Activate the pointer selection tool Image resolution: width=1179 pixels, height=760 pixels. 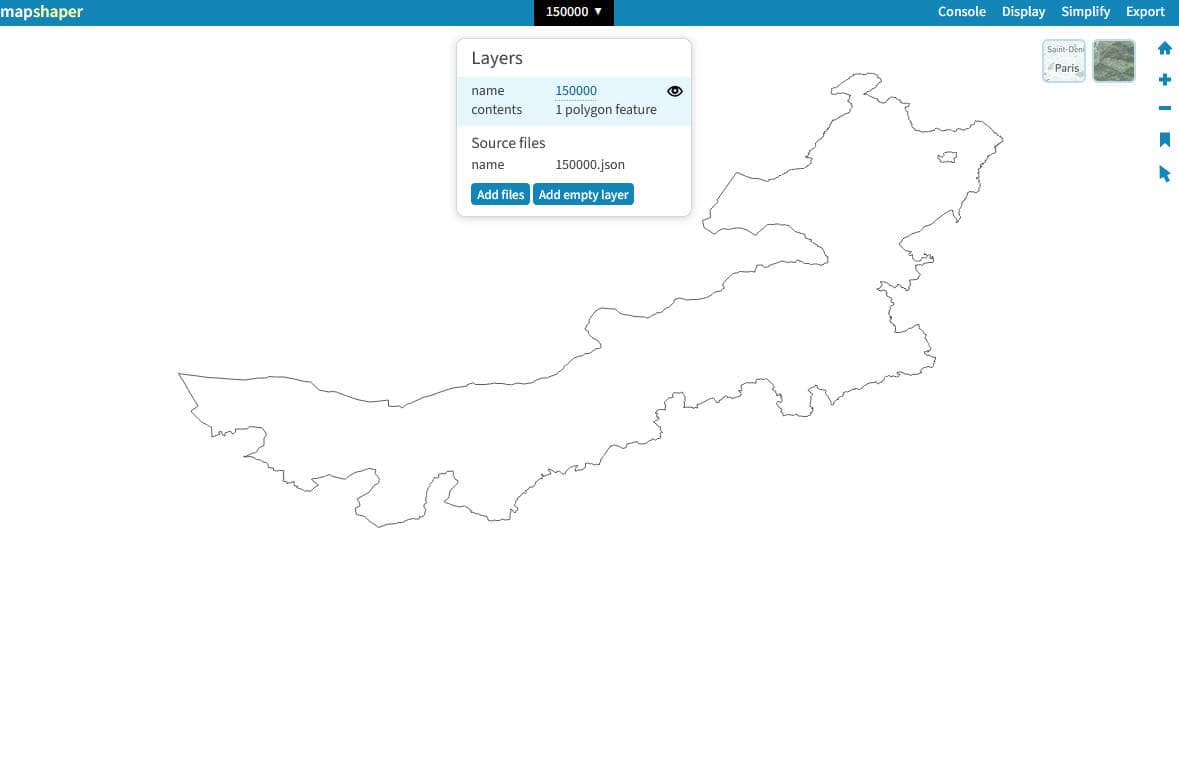[x=1164, y=174]
